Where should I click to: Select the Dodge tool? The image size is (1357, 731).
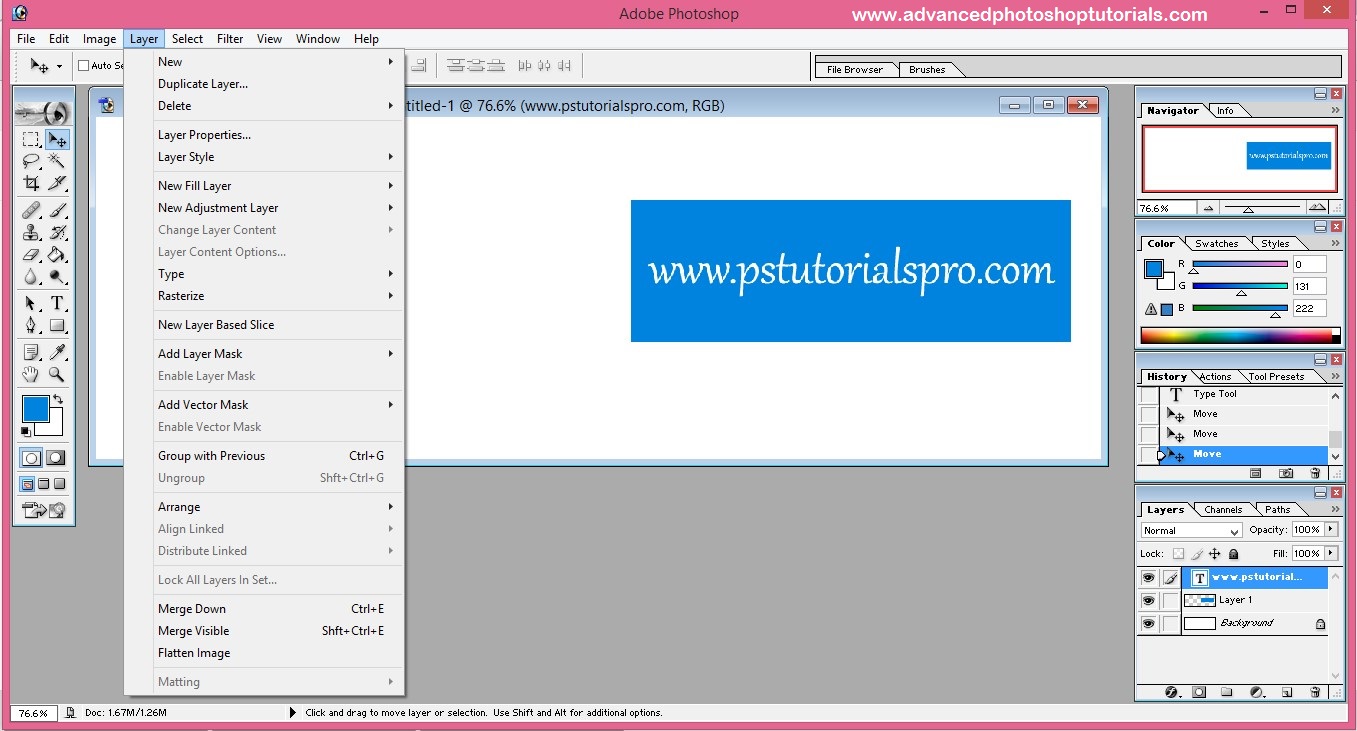(x=57, y=277)
